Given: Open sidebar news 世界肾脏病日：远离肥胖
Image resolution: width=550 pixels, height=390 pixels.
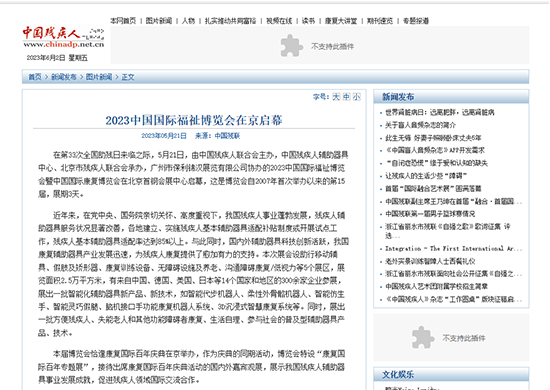Looking at the screenshot, I should pyautogui.click(x=440, y=112).
